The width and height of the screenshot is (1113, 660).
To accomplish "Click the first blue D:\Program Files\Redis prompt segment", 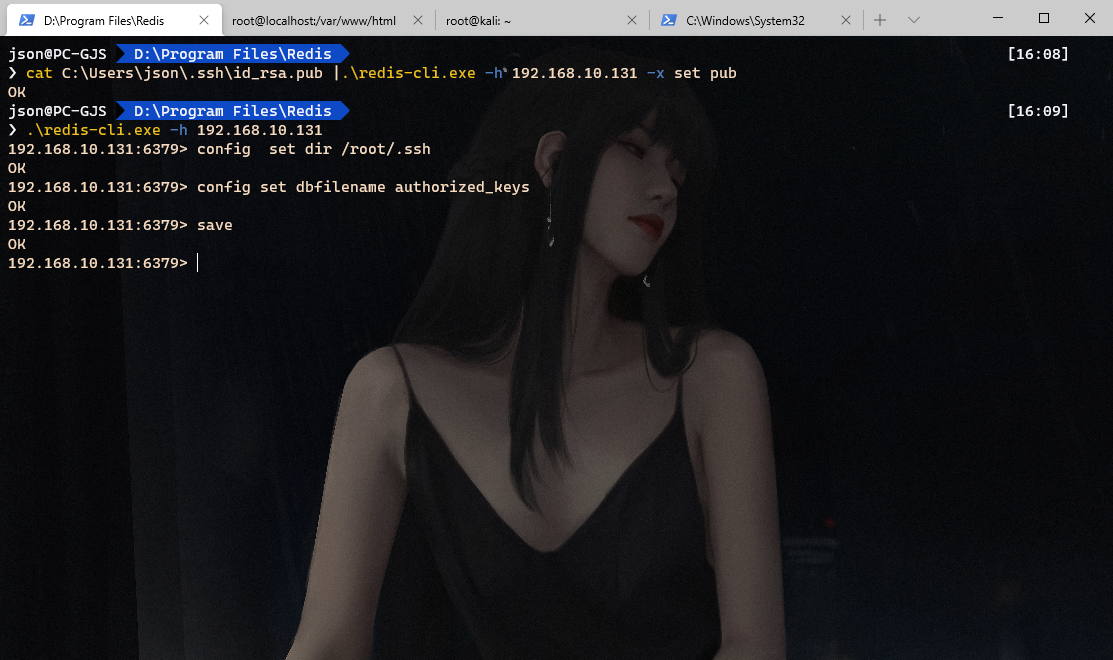I will [x=232, y=54].
